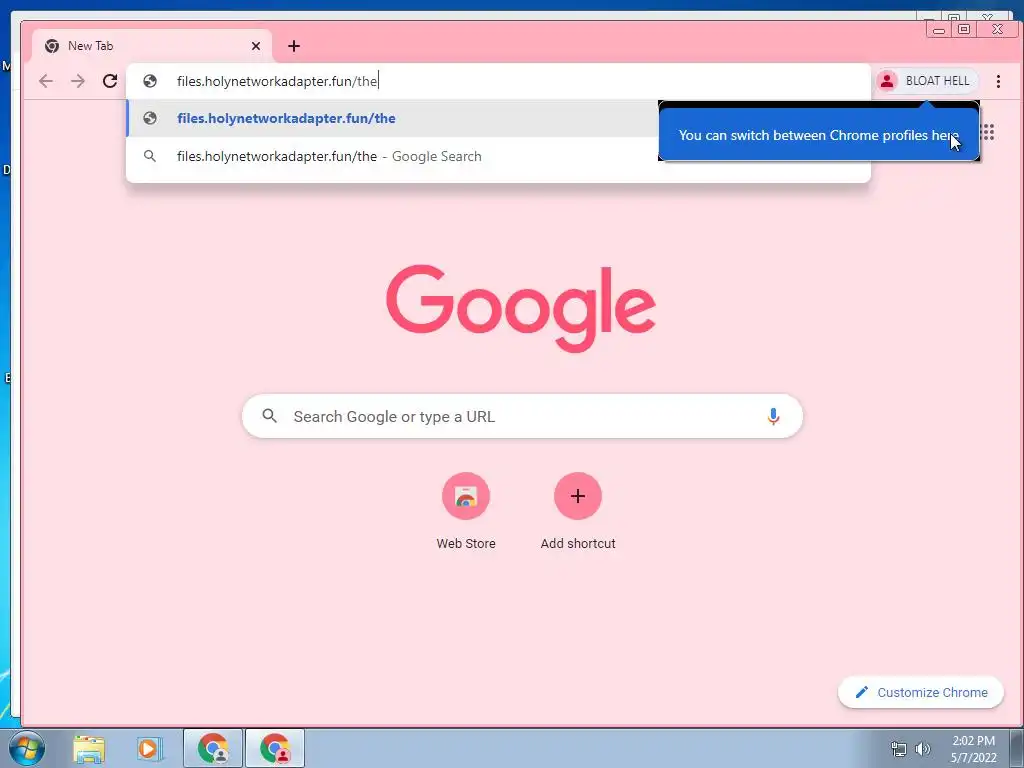Image resolution: width=1024 pixels, height=768 pixels.
Task: Click the back navigation arrow
Action: (x=46, y=81)
